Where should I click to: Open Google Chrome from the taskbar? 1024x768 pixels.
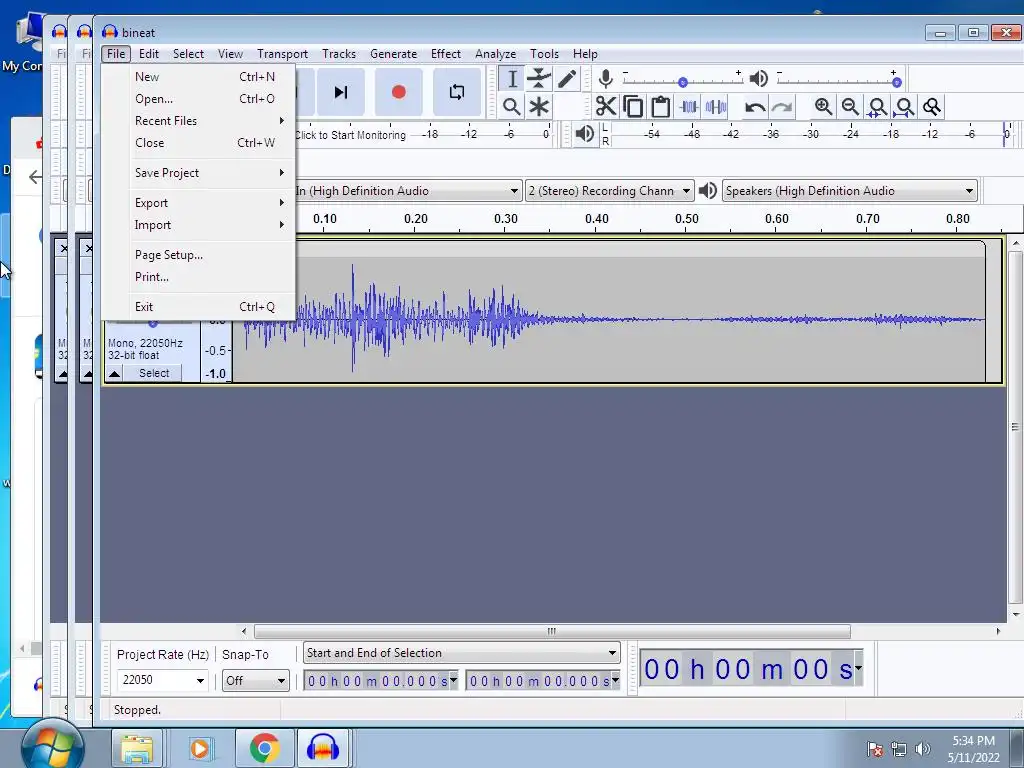click(x=264, y=748)
